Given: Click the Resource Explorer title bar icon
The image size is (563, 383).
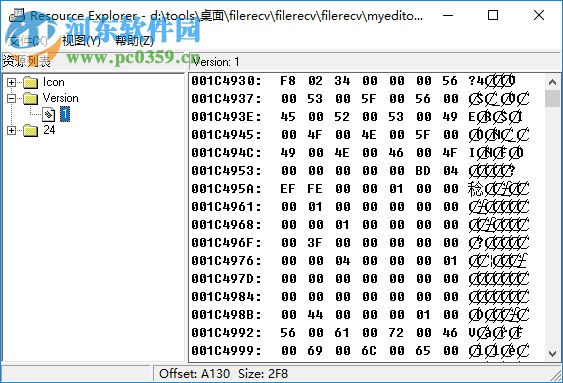Looking at the screenshot, I should (17, 15).
